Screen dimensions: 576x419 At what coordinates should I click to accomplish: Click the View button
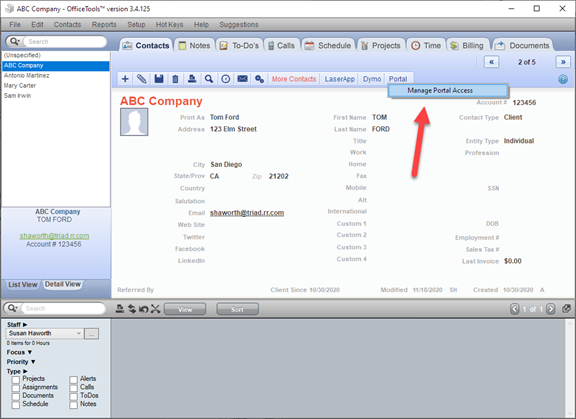coord(185,309)
